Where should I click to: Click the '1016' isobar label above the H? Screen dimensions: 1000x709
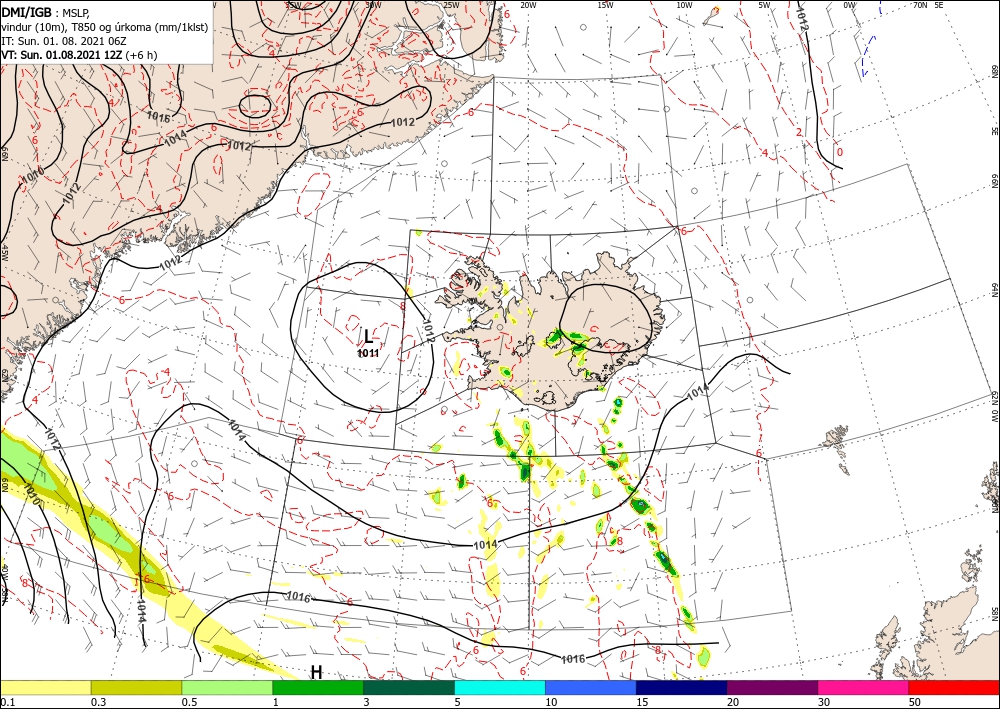[x=298, y=597]
